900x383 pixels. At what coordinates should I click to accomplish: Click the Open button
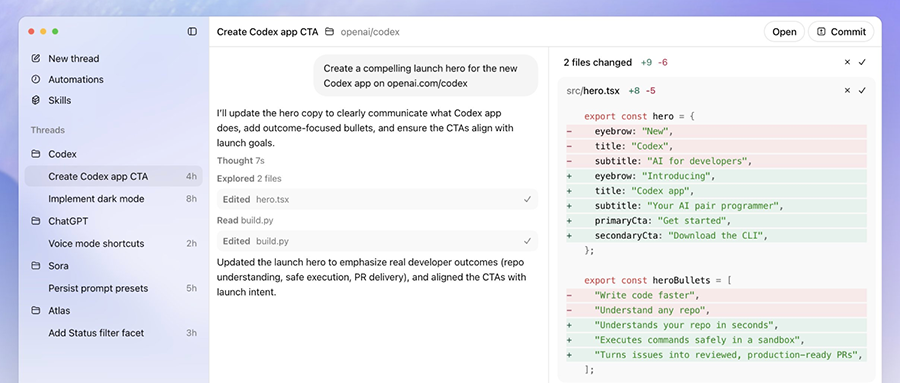tap(784, 32)
